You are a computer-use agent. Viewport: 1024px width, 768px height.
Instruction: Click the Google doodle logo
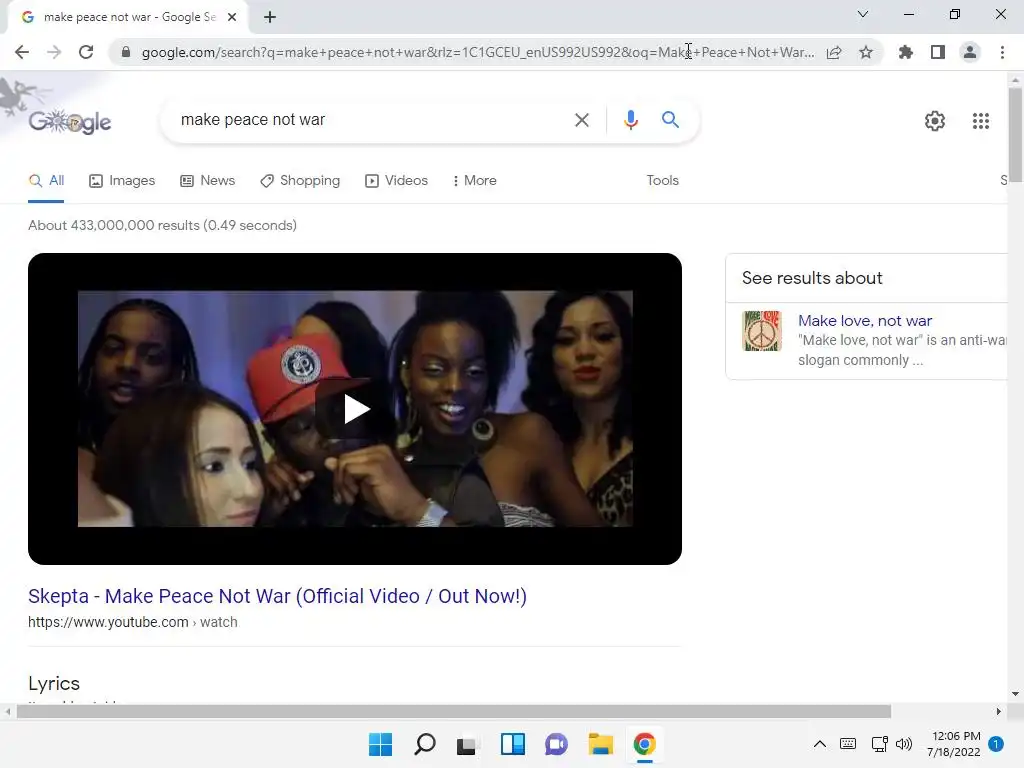pos(70,121)
